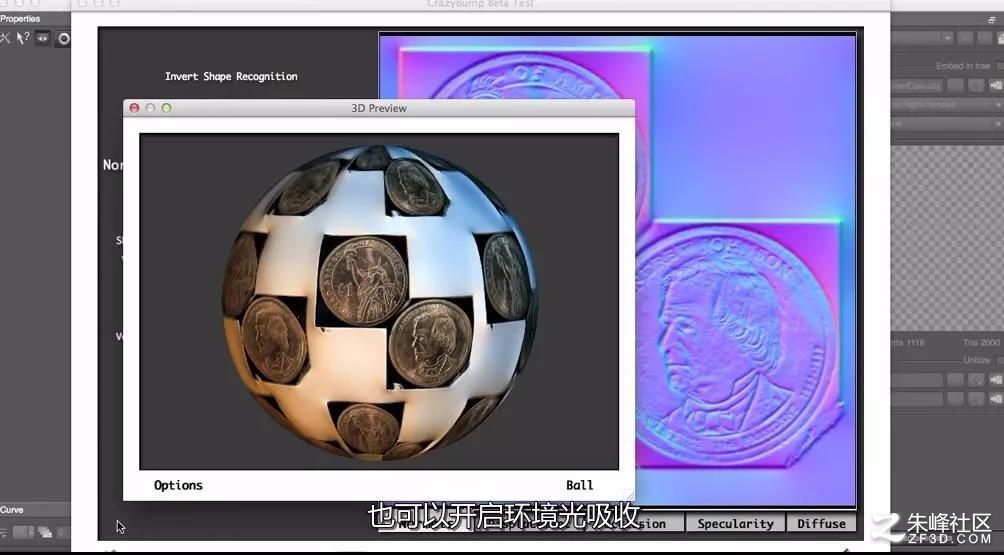Click the Properties panel header
The width and height of the screenshot is (1004, 555).
[x=35, y=19]
